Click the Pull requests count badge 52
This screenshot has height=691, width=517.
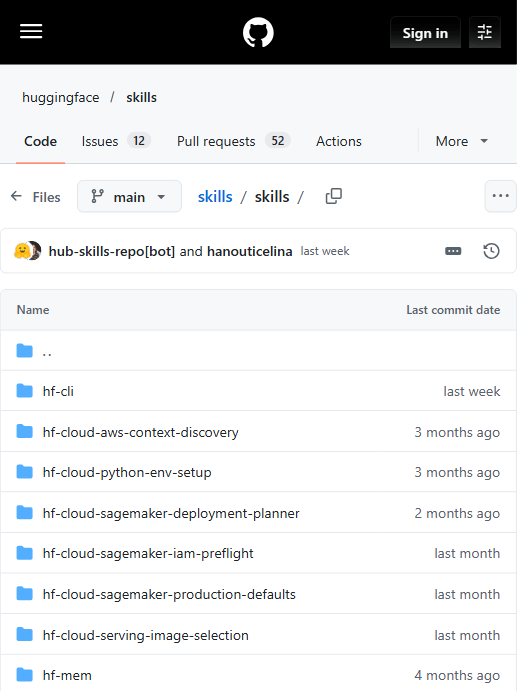click(x=278, y=141)
